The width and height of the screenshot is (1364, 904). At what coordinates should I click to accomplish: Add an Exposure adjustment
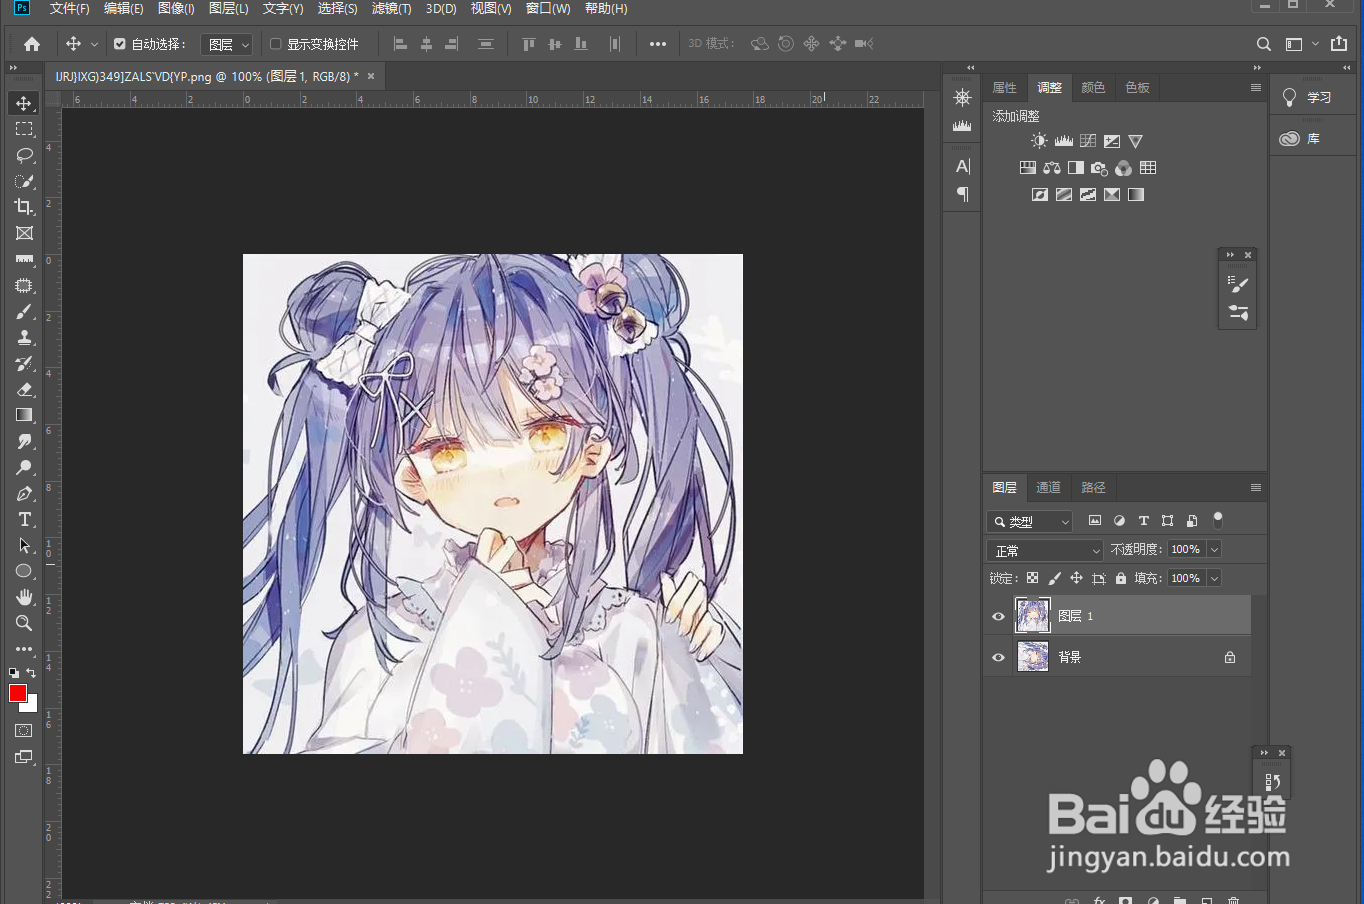pyautogui.click(x=1111, y=141)
